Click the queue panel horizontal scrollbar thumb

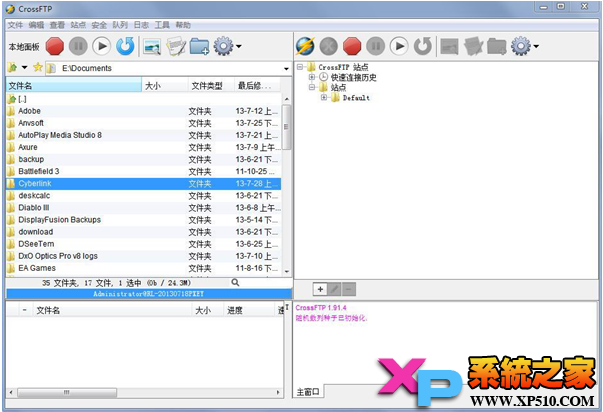coord(67,392)
